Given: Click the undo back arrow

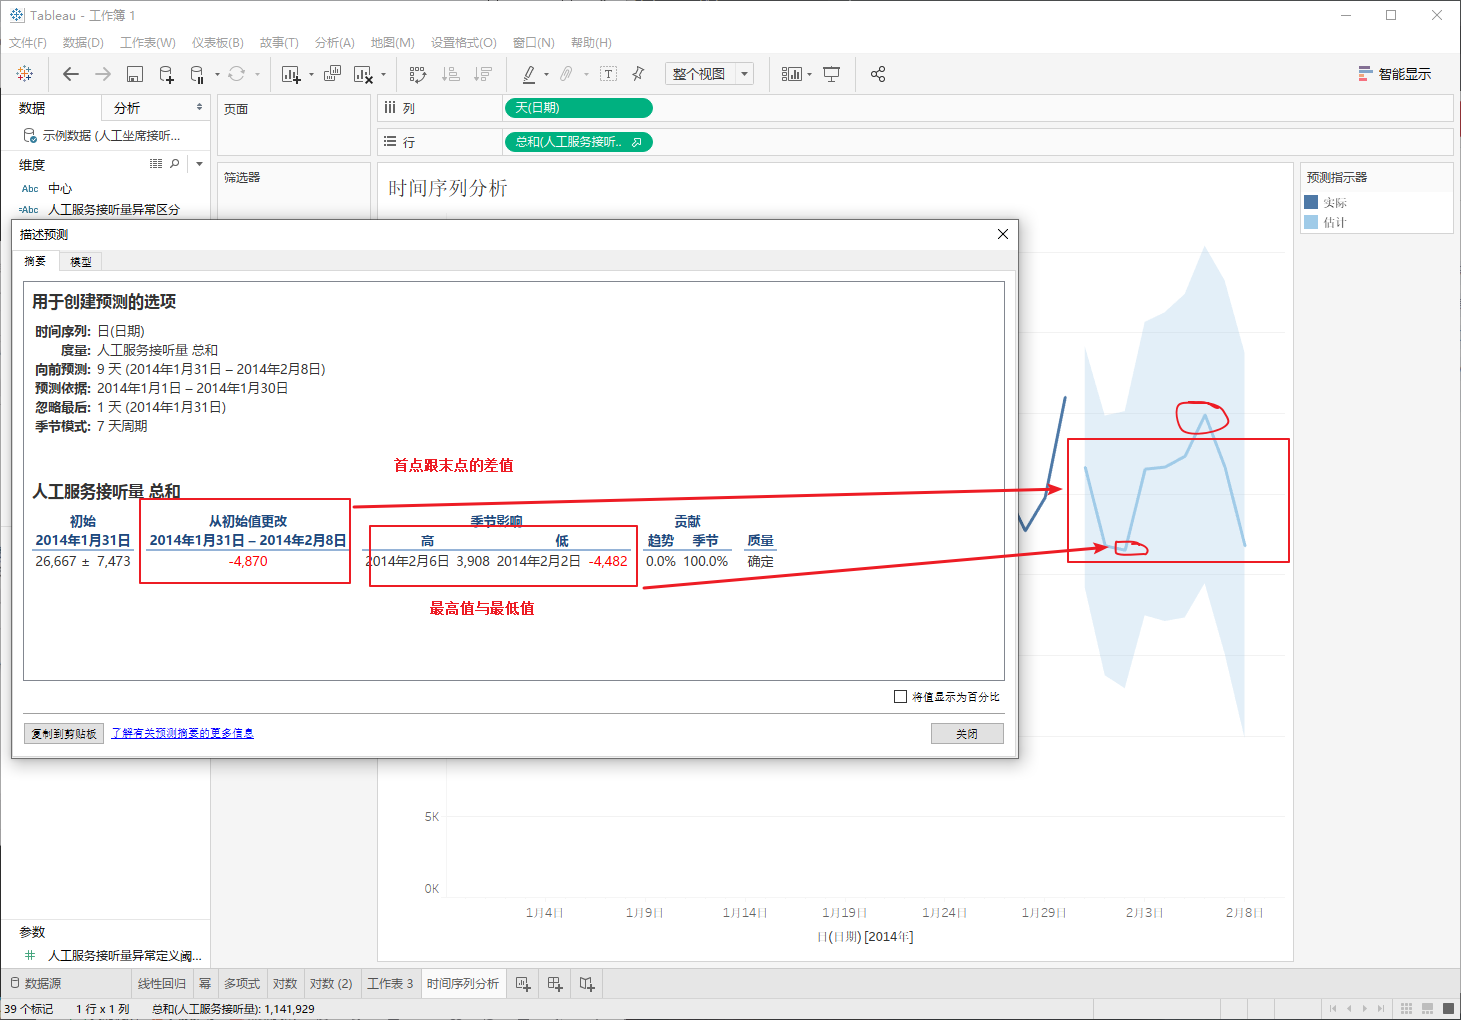Looking at the screenshot, I should pyautogui.click(x=70, y=74).
